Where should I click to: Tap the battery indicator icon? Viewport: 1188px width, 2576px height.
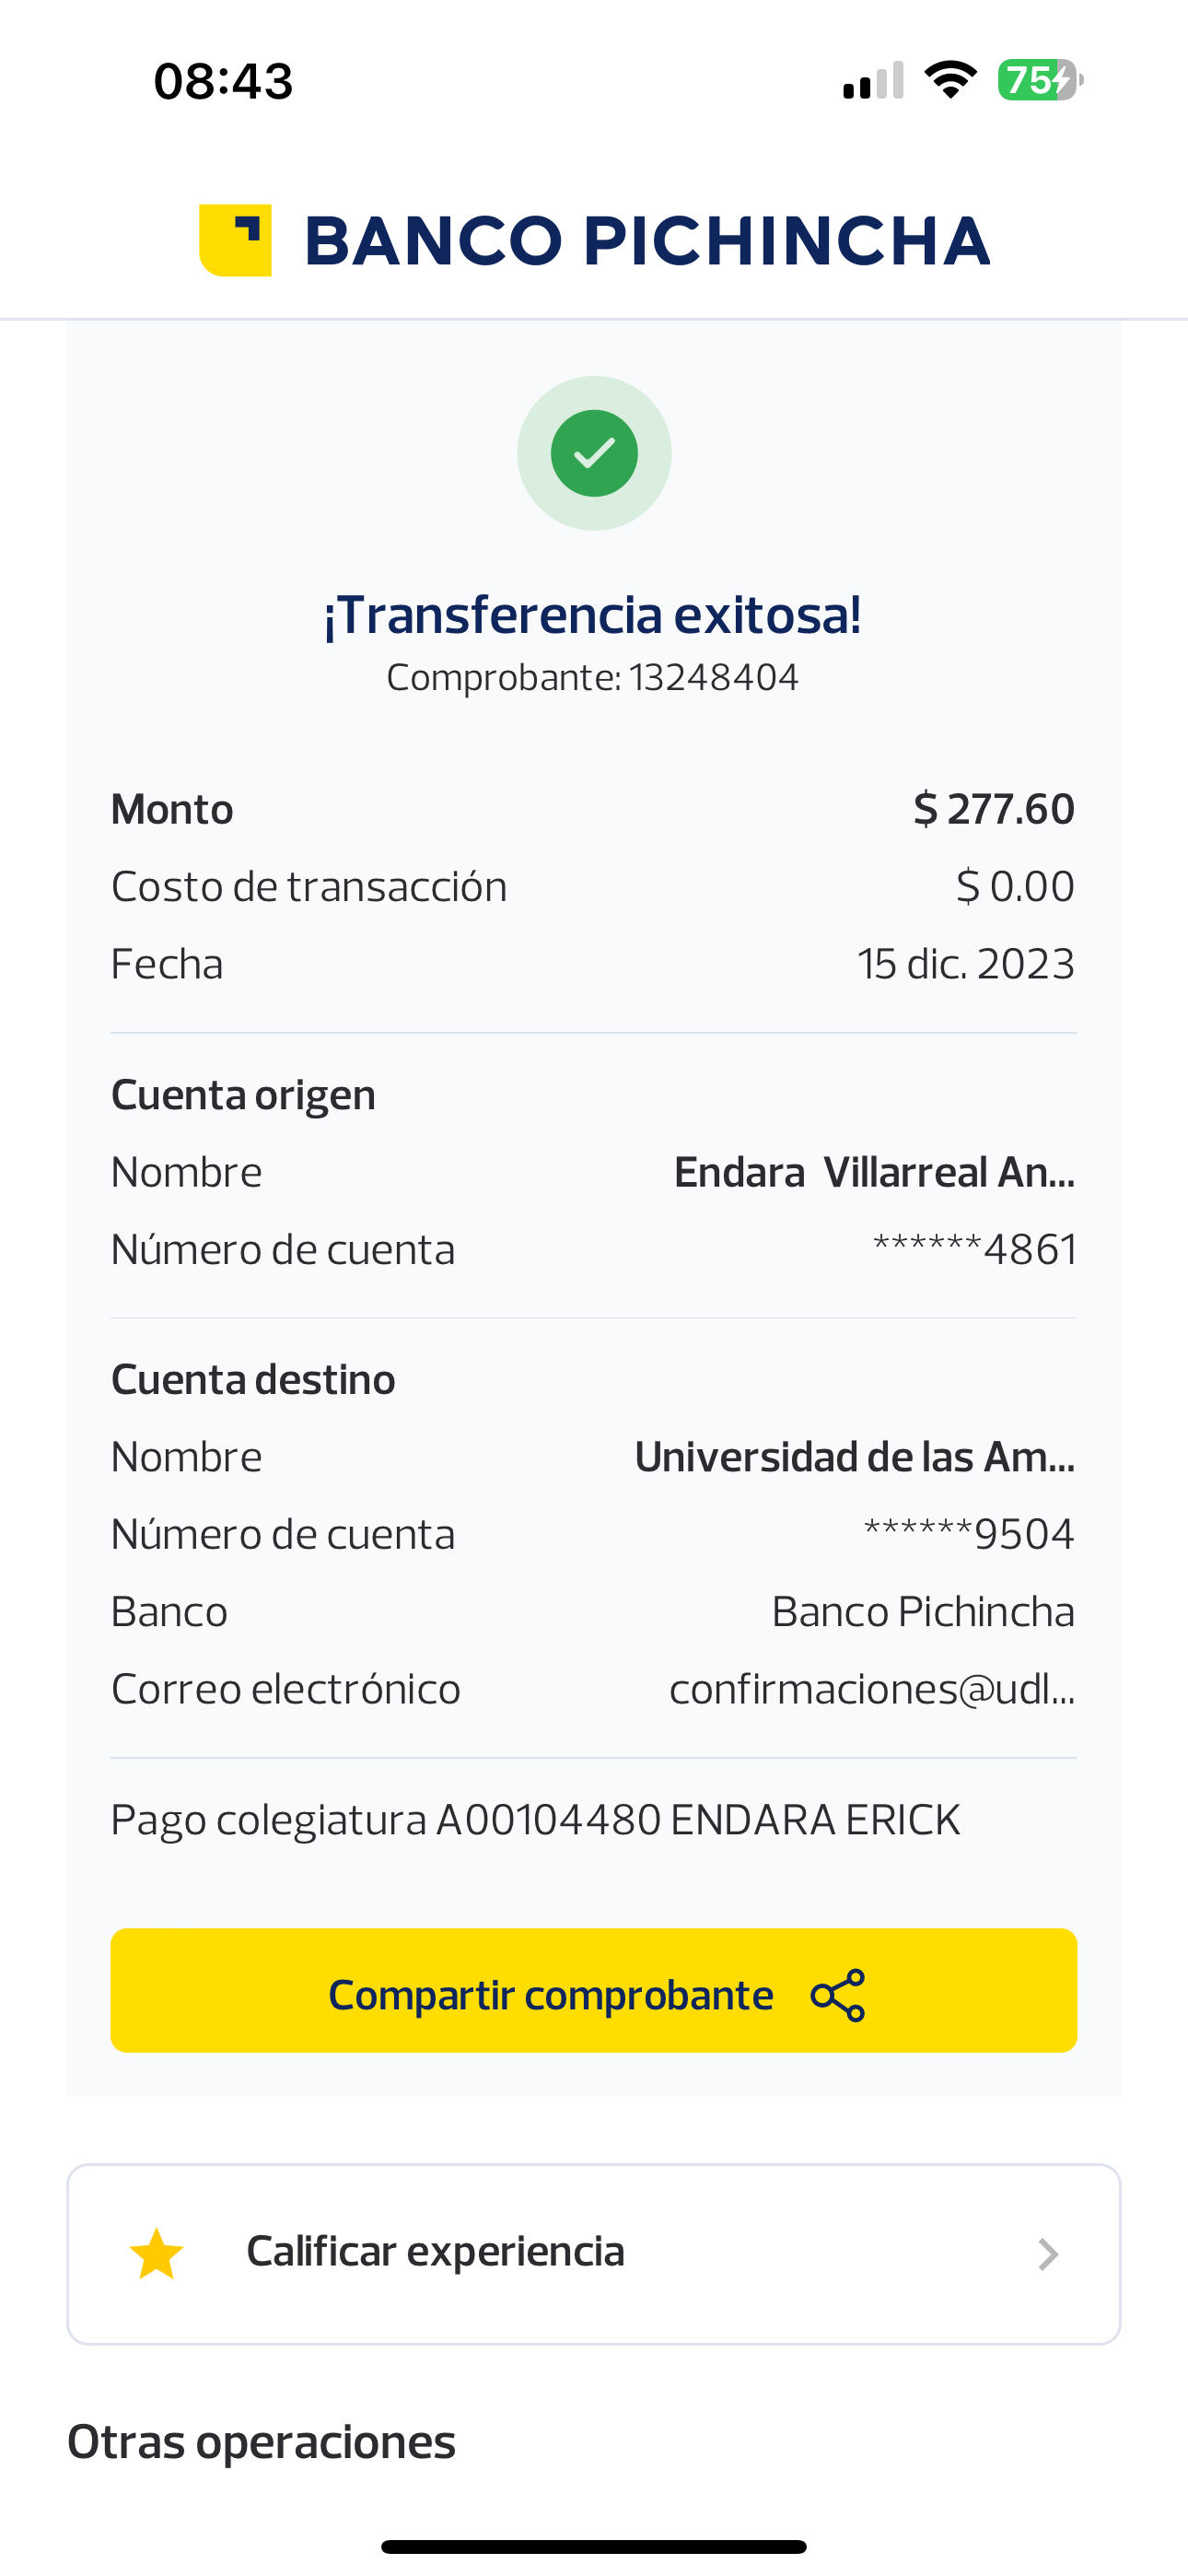point(1040,80)
